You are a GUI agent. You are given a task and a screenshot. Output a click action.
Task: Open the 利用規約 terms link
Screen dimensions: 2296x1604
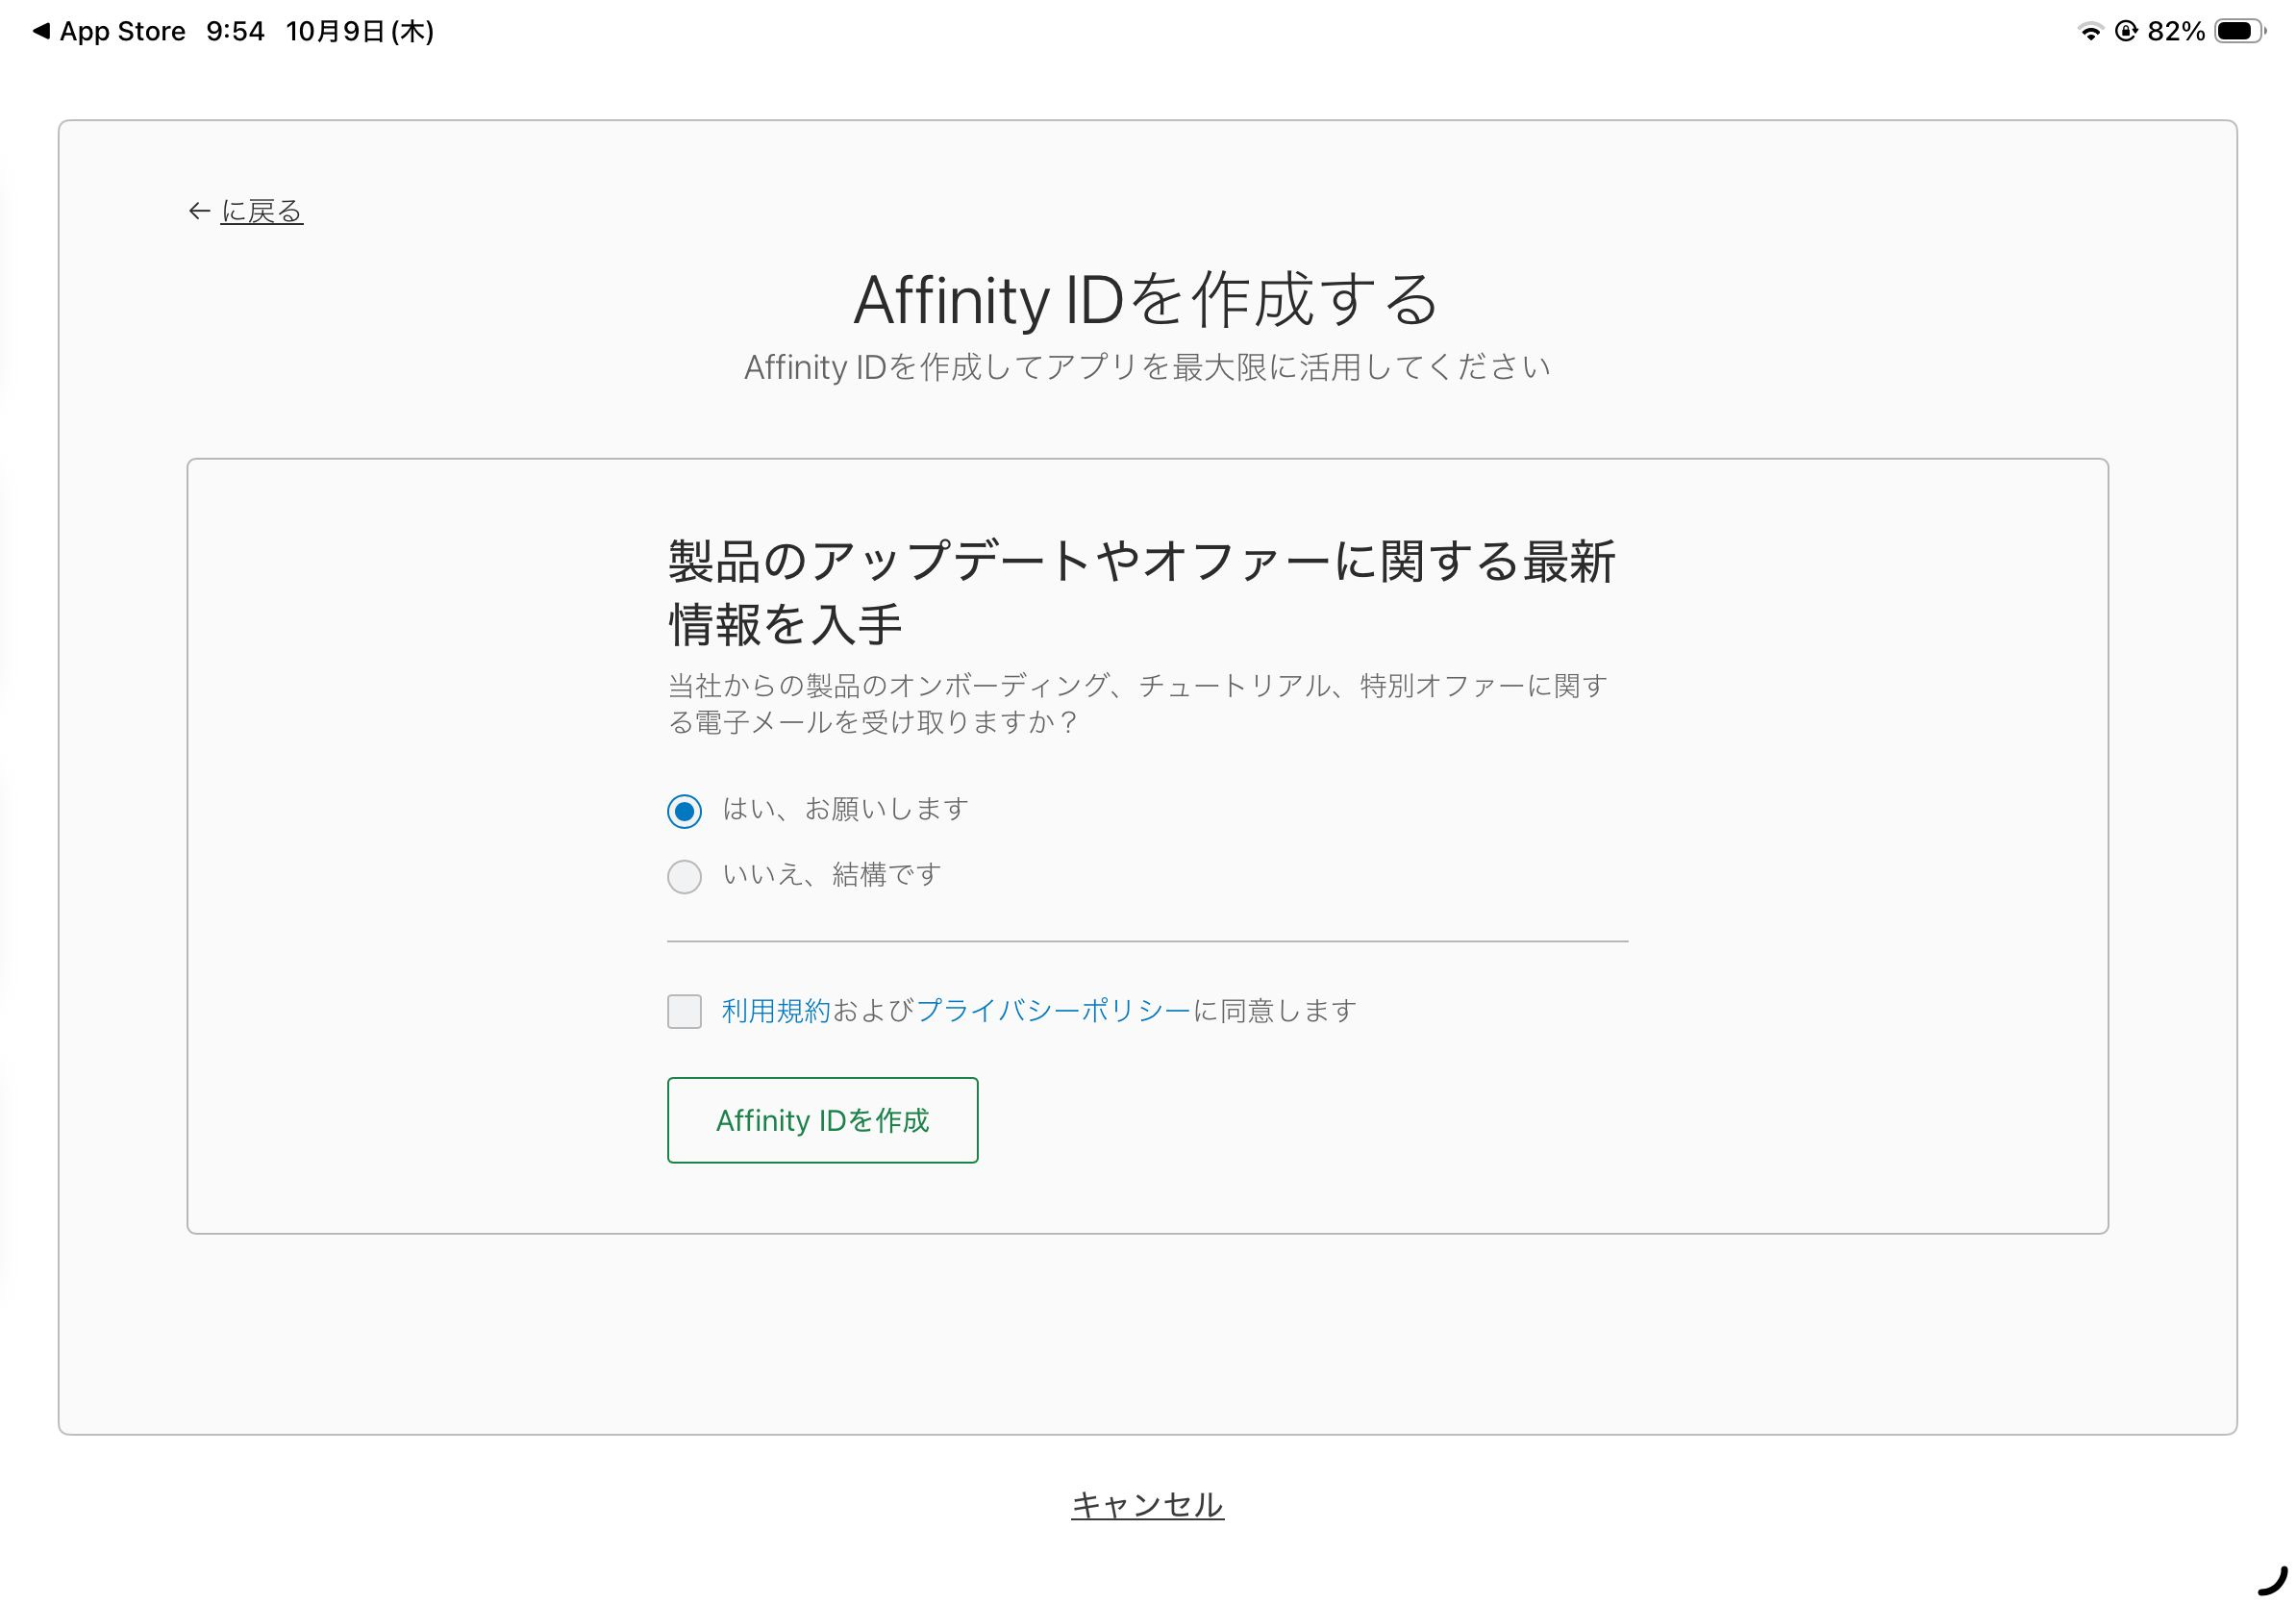tap(776, 1011)
